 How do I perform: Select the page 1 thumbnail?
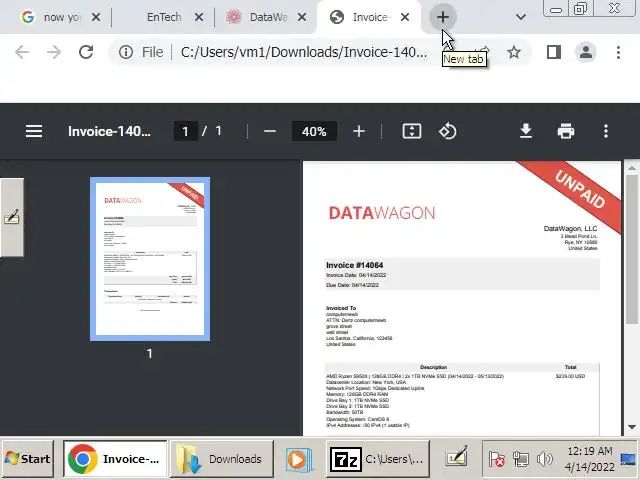[x=150, y=259]
